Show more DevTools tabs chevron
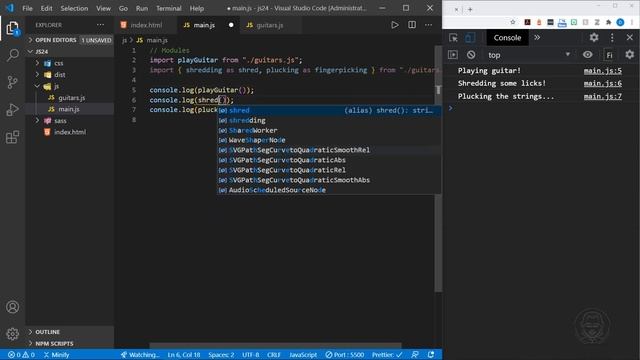 click(x=537, y=38)
